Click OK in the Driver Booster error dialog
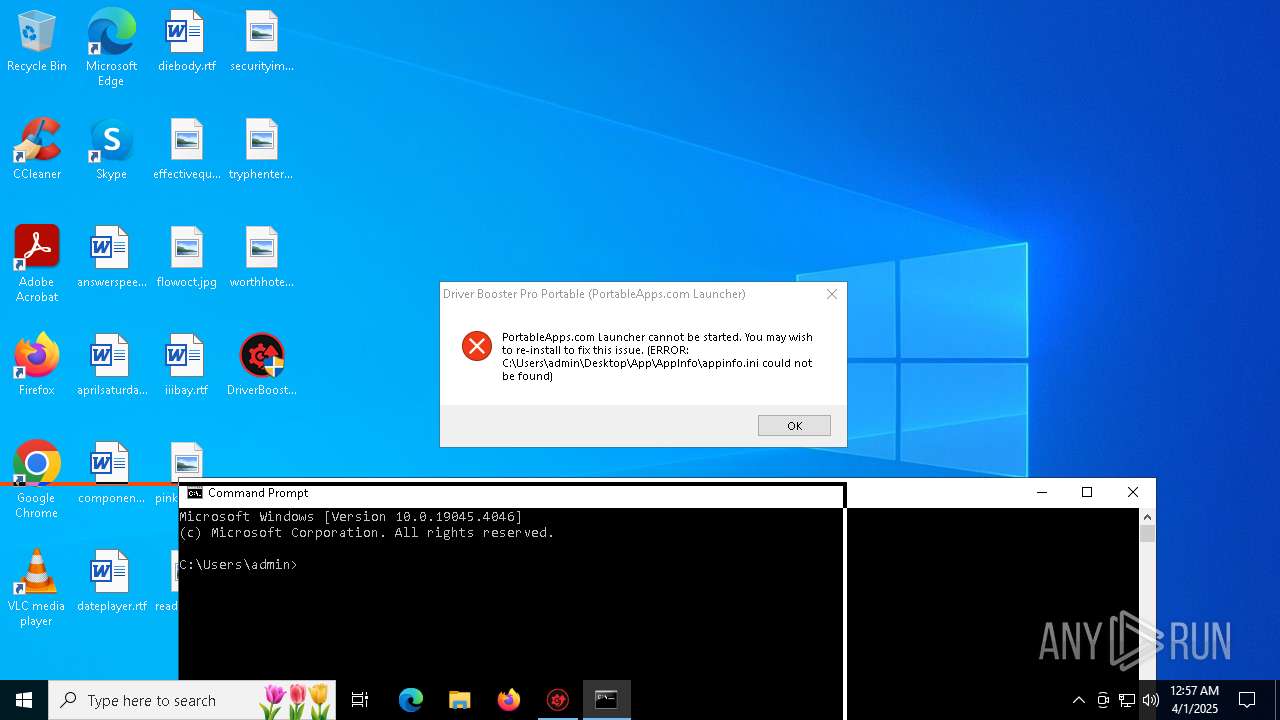The width and height of the screenshot is (1280, 720). click(x=794, y=426)
